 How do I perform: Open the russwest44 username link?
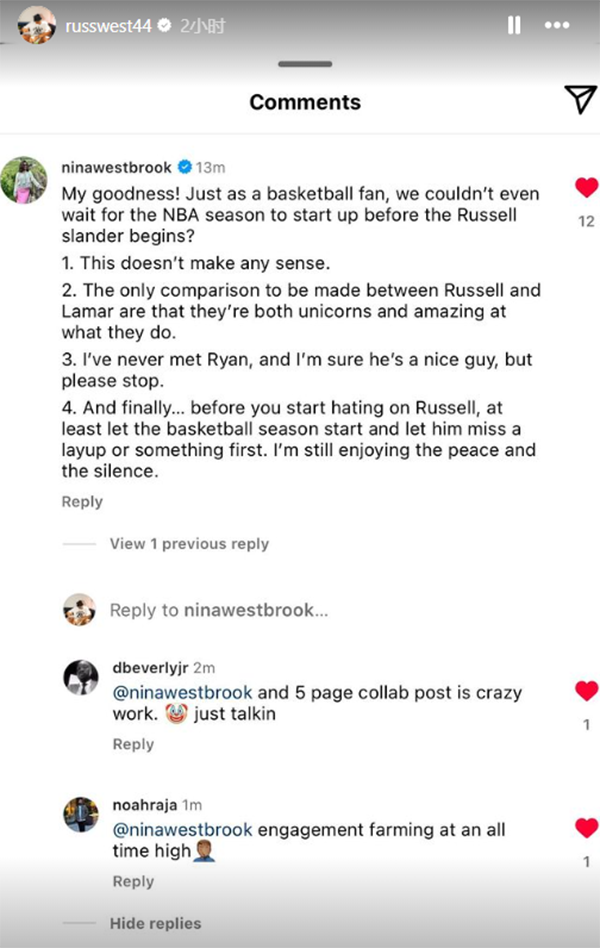coord(108,25)
